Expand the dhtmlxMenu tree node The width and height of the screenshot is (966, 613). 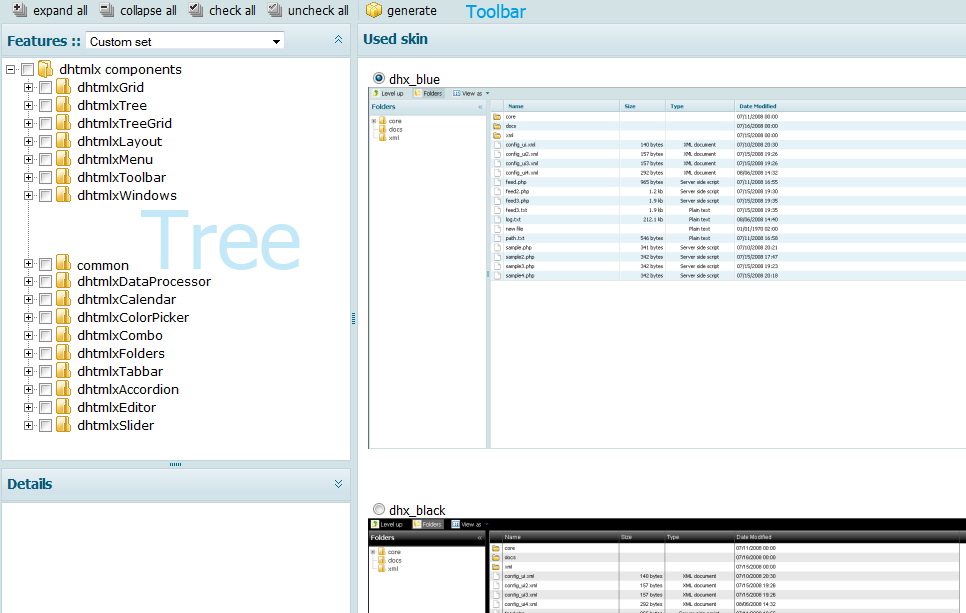29,160
